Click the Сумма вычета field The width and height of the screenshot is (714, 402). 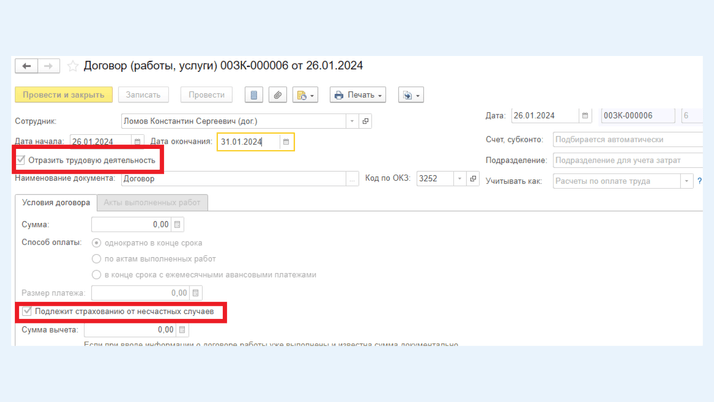point(130,330)
